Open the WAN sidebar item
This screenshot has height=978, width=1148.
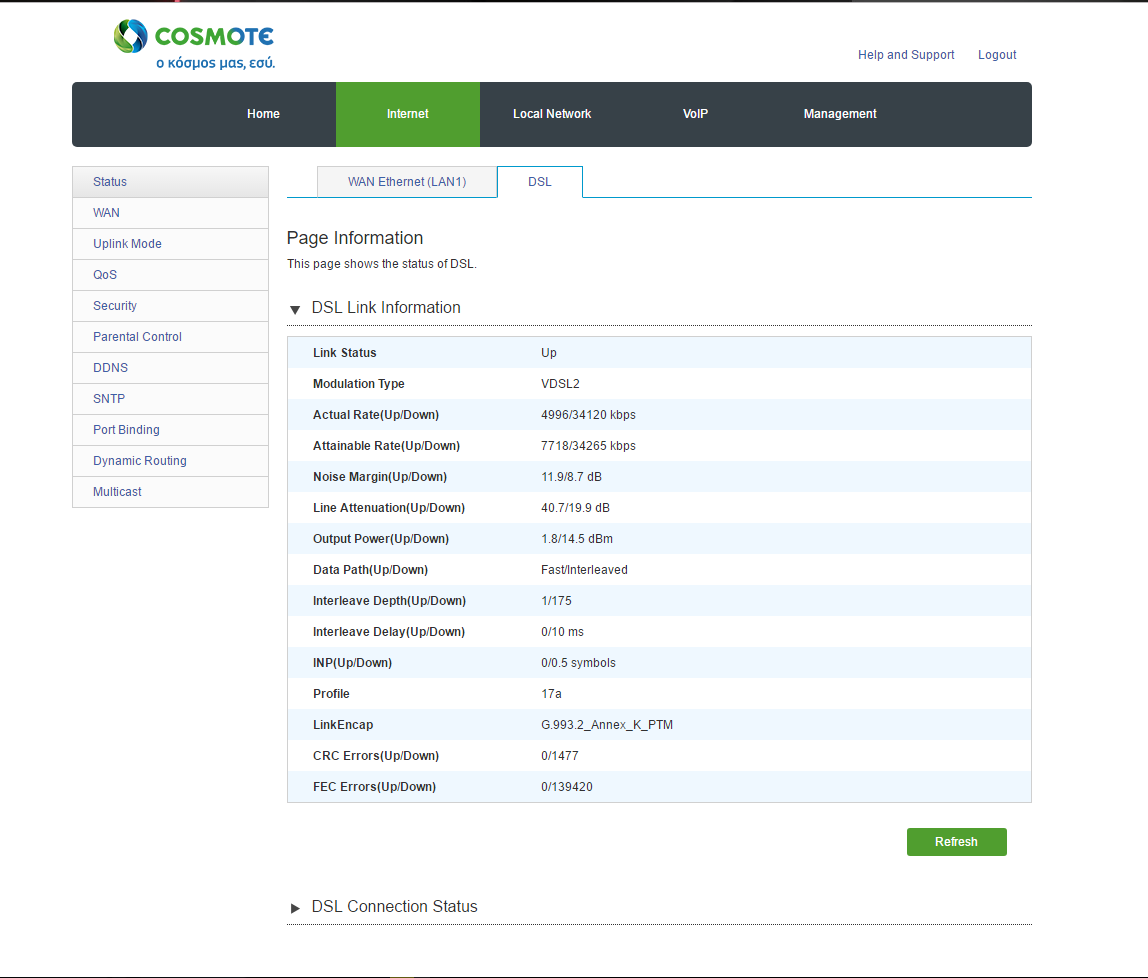(106, 213)
